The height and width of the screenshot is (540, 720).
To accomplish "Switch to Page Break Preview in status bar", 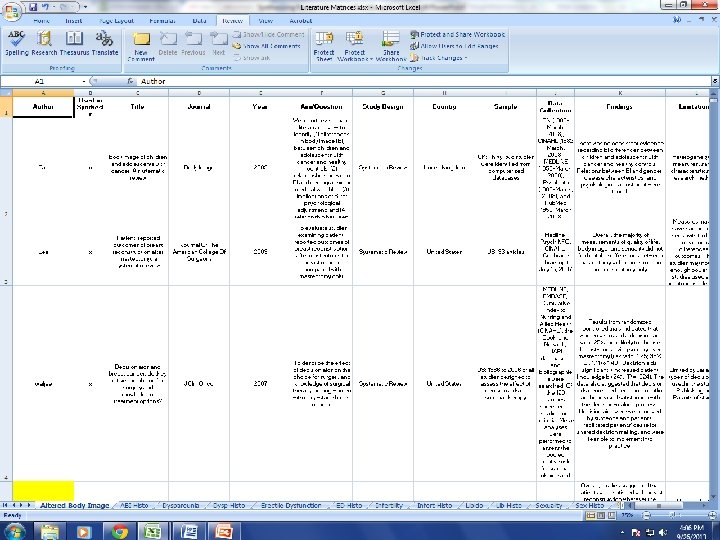I will 611,515.
